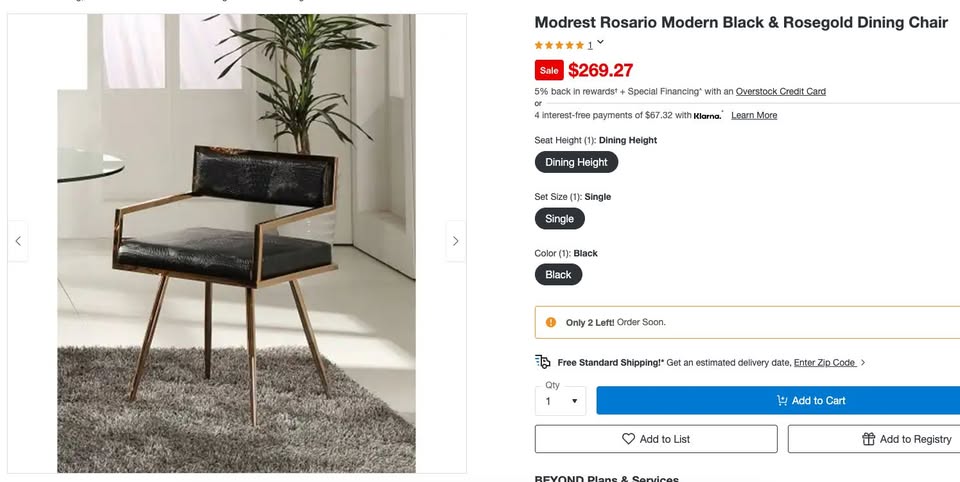960x482 pixels.
Task: Open the review count link
Action: tap(590, 45)
